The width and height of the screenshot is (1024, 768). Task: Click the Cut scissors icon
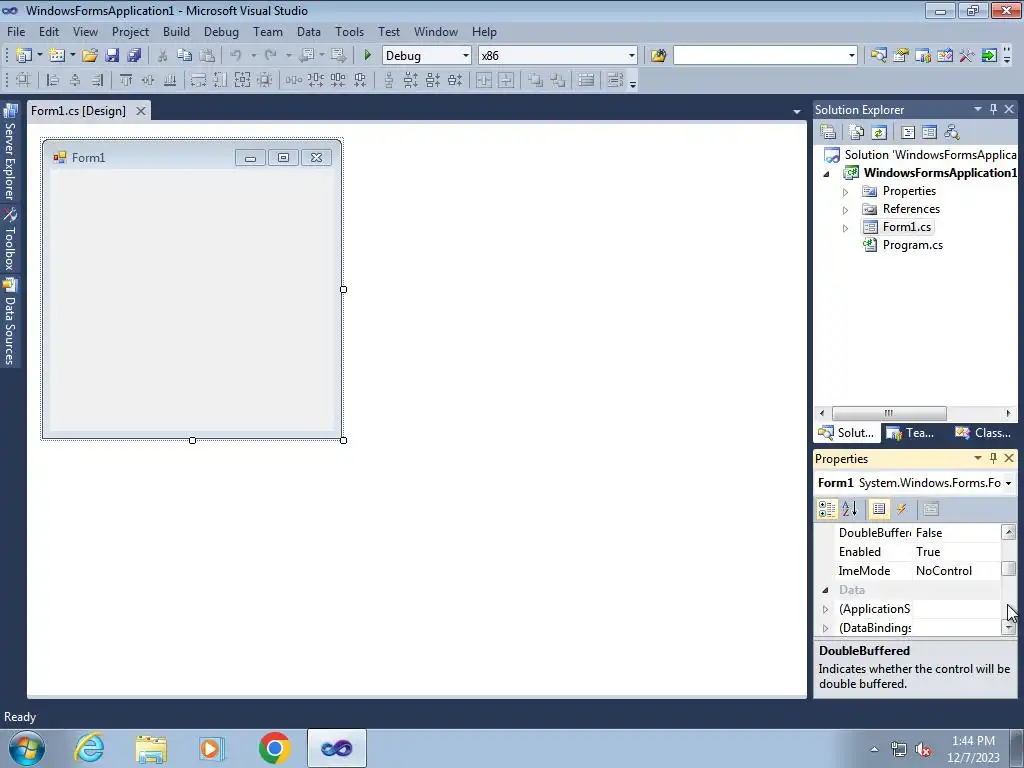(163, 56)
